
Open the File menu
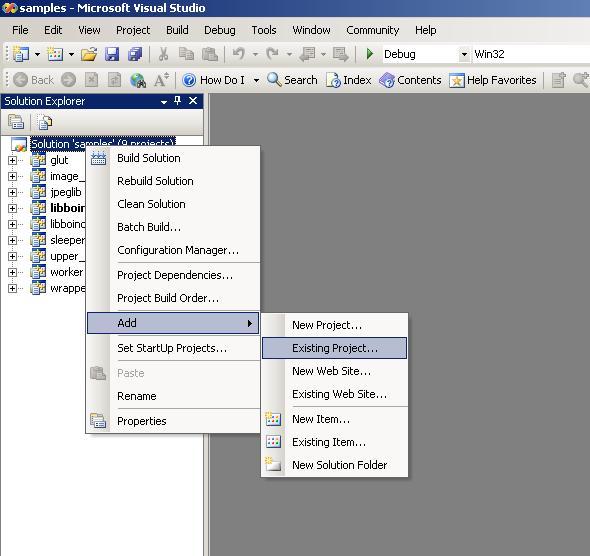pos(20,30)
